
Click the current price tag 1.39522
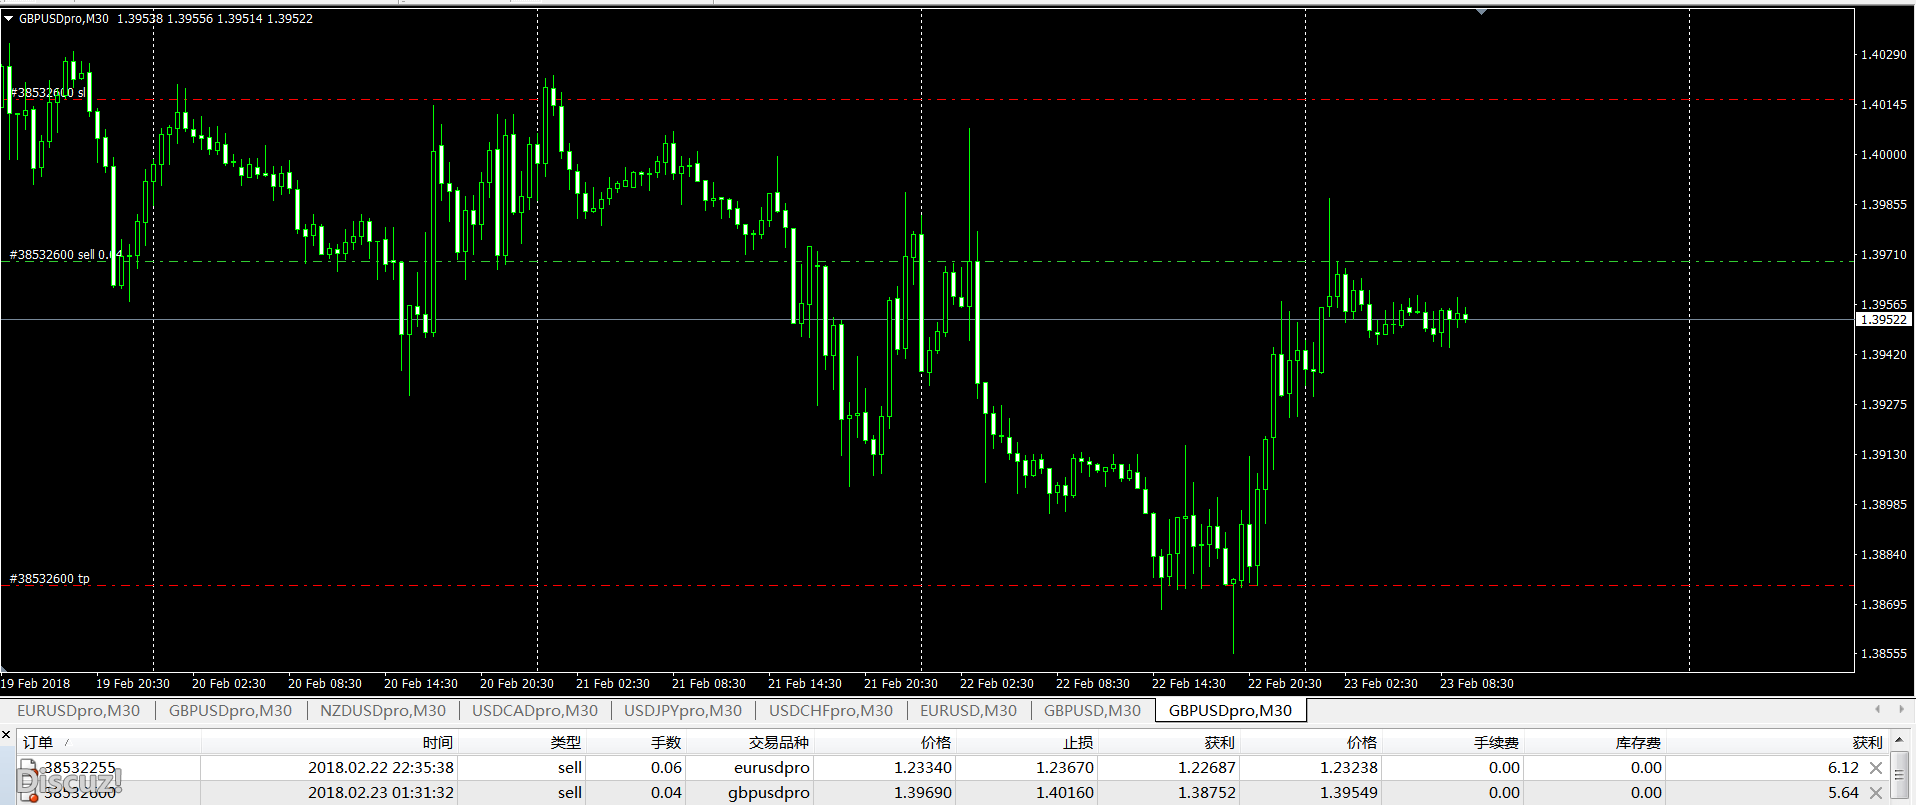coord(1884,320)
